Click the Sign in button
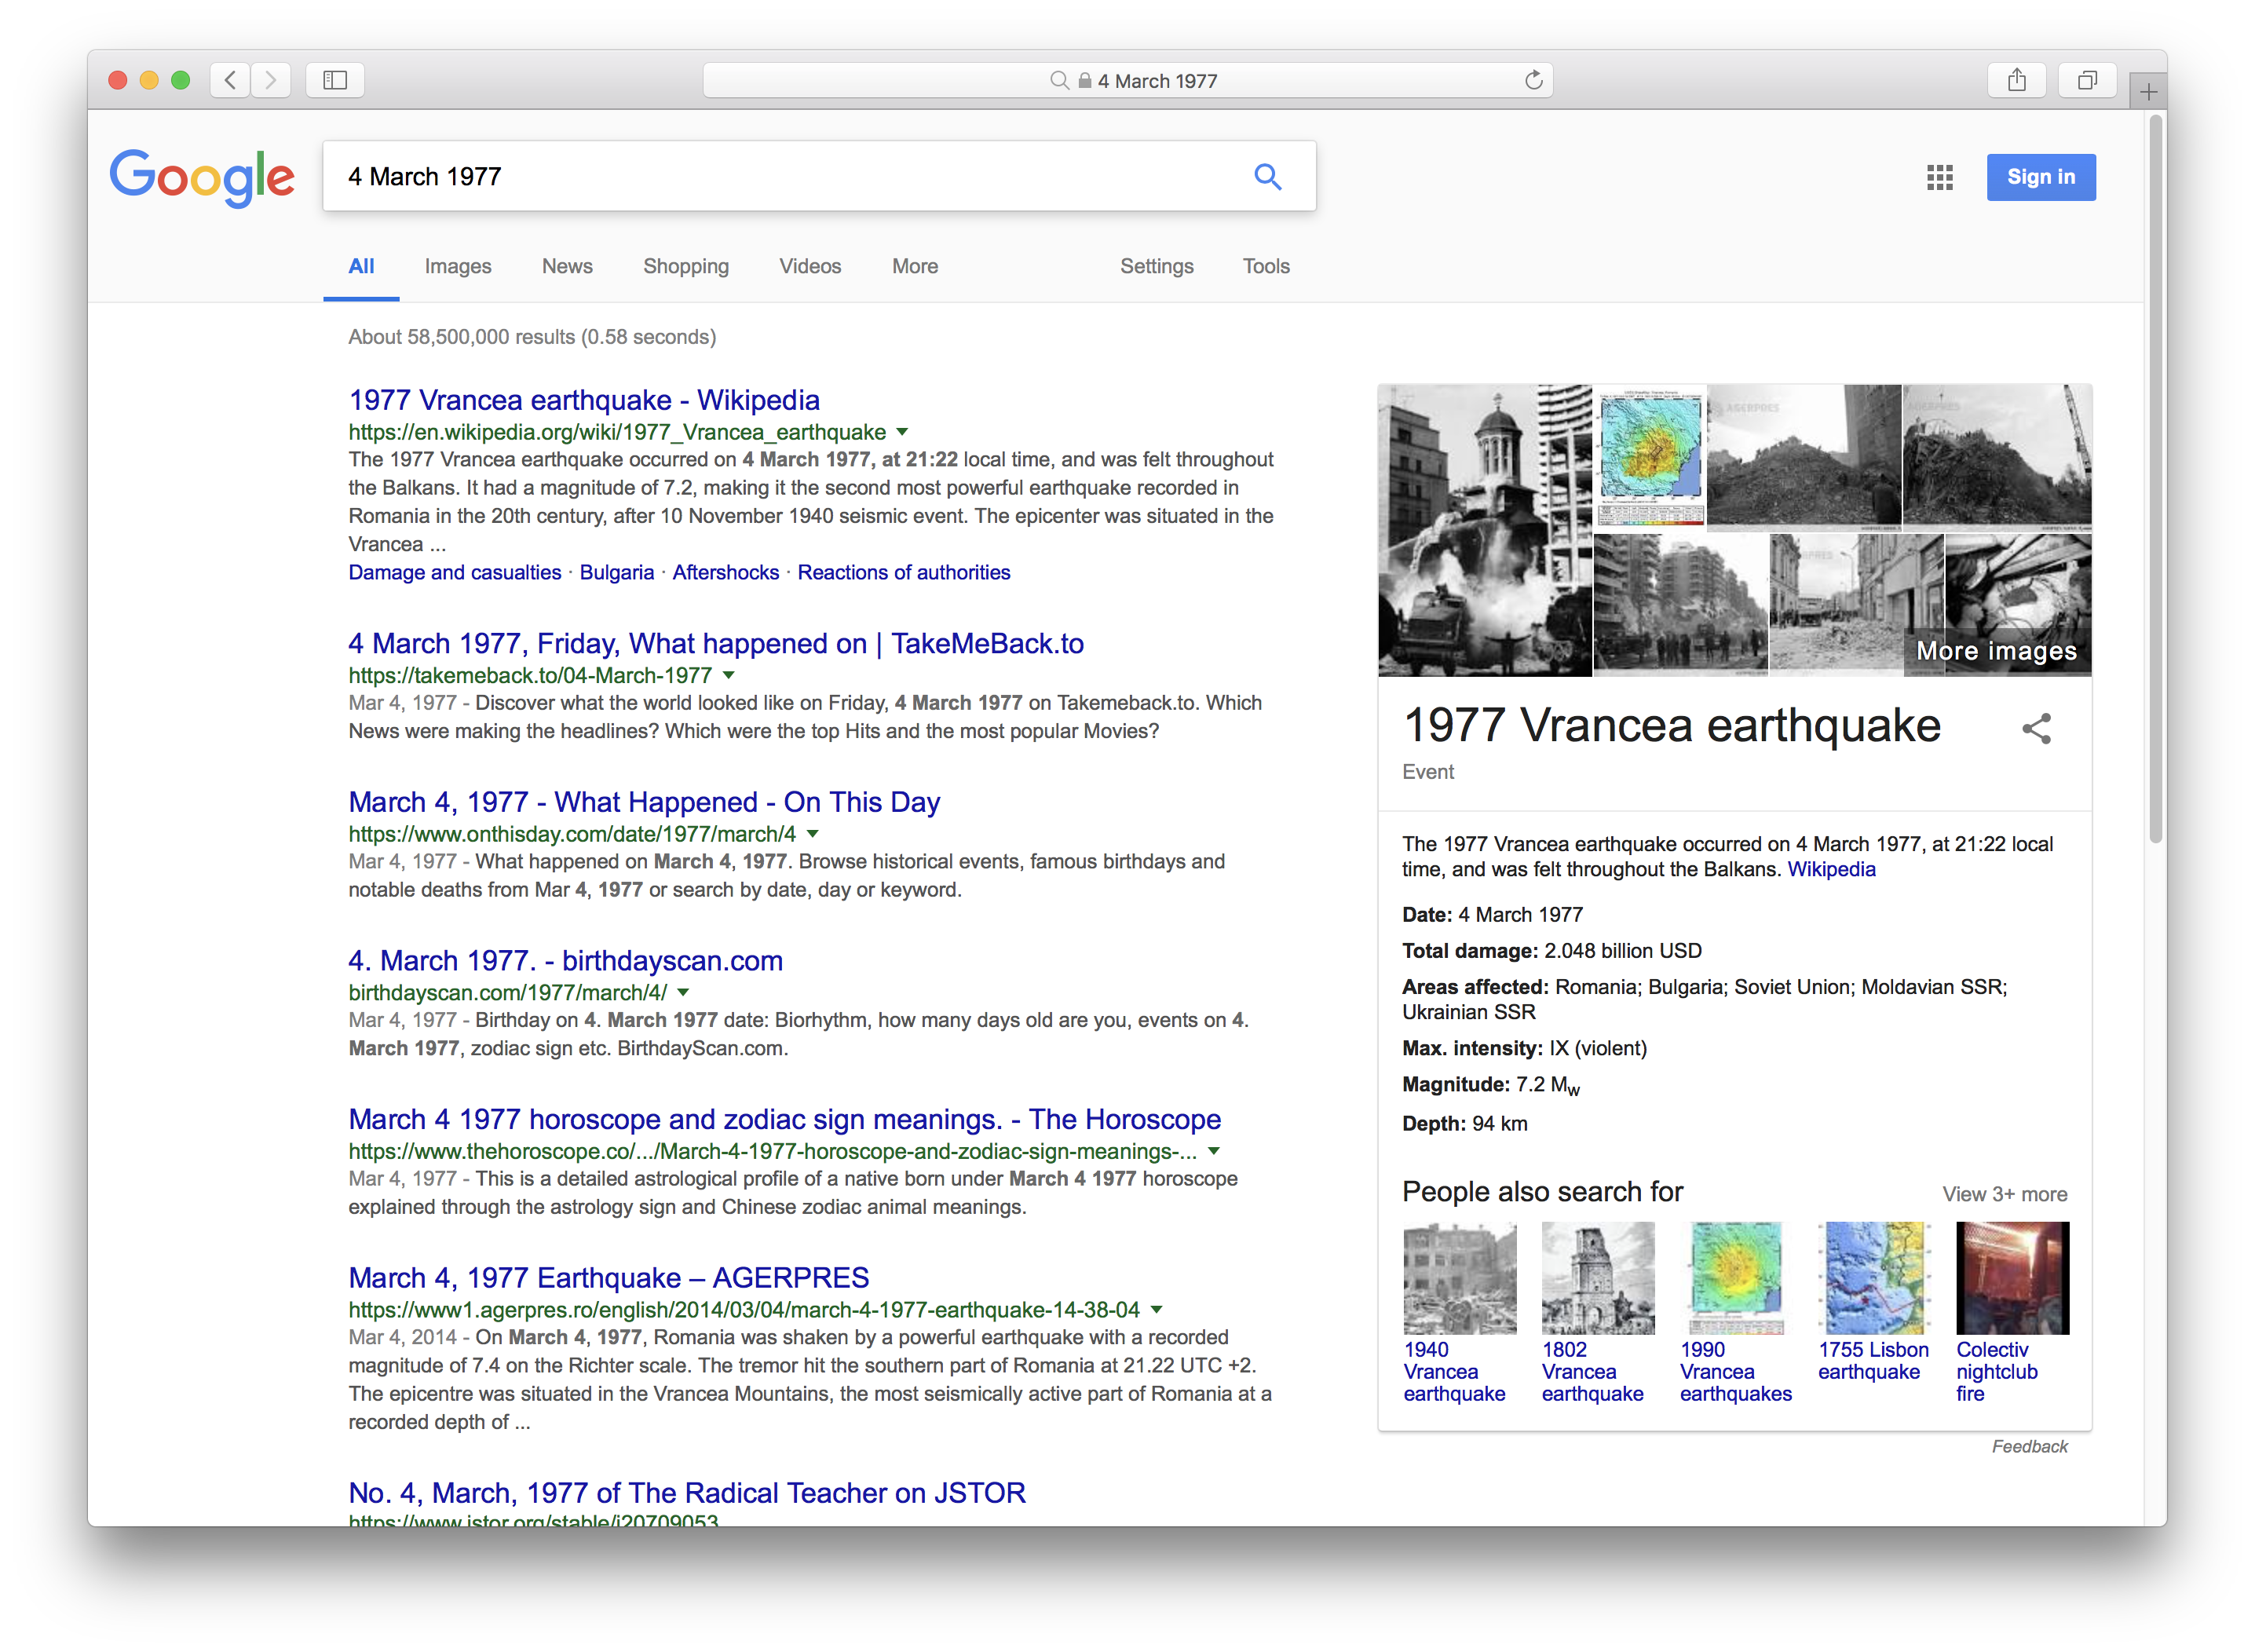The height and width of the screenshot is (1652, 2255). click(x=2040, y=177)
